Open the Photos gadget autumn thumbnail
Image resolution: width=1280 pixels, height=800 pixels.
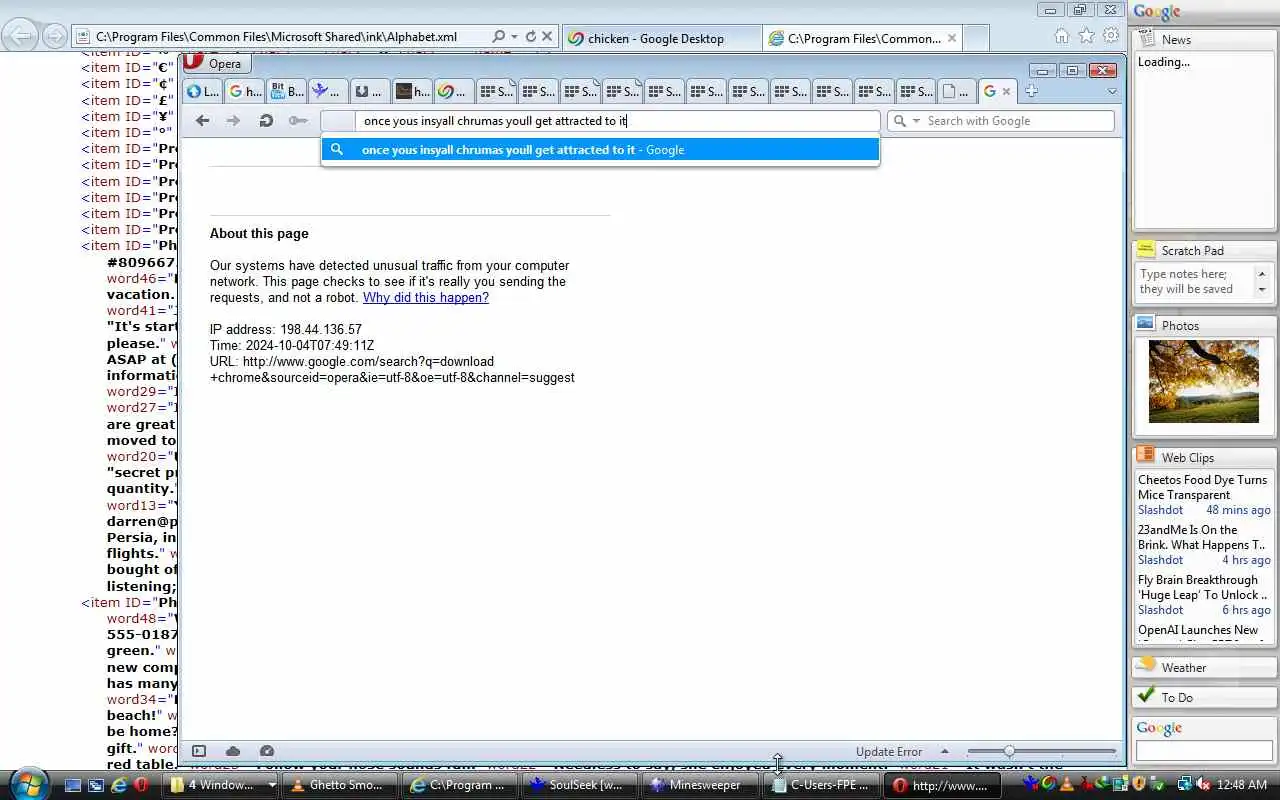1204,381
